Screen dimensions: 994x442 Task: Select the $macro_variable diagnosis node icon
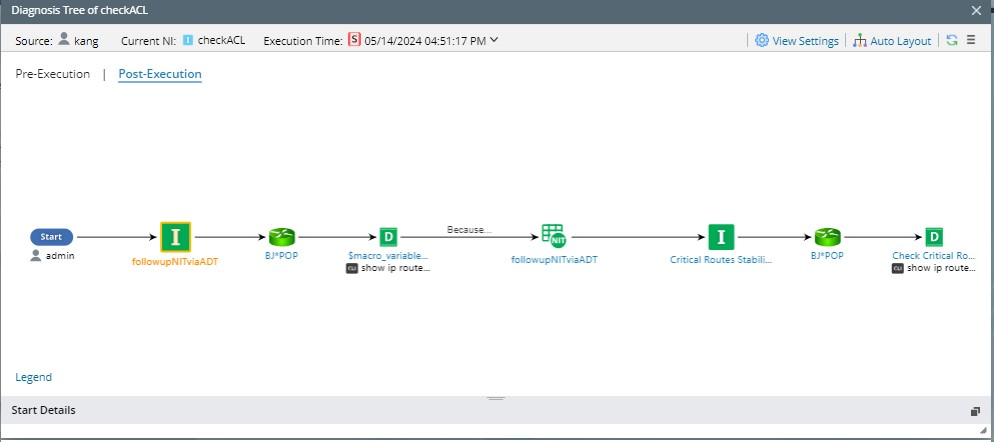(388, 238)
